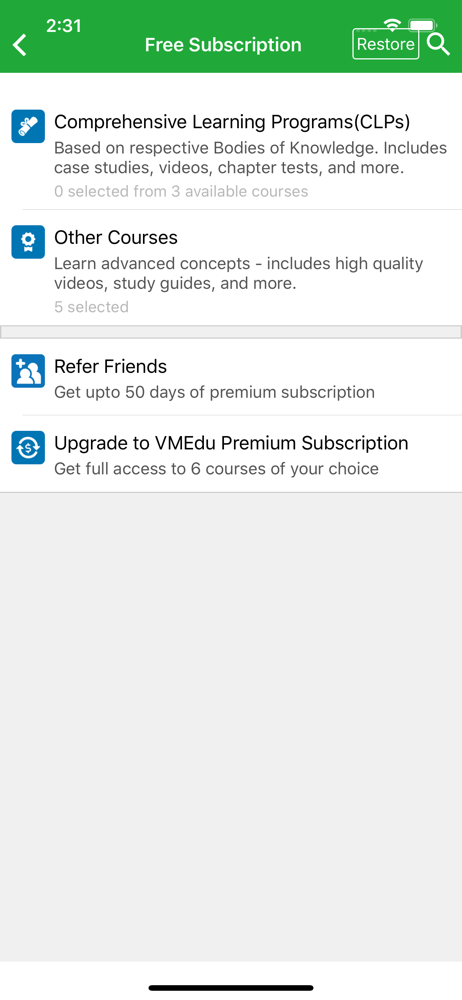This screenshot has height=1000, width=462.
Task: Tap the back arrow in header
Action: pos(20,45)
